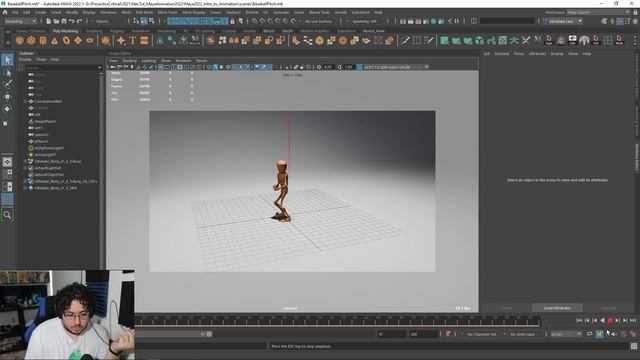This screenshot has width=640, height=360.
Task: Redo action with arrow icon
Action: (x=80, y=21)
